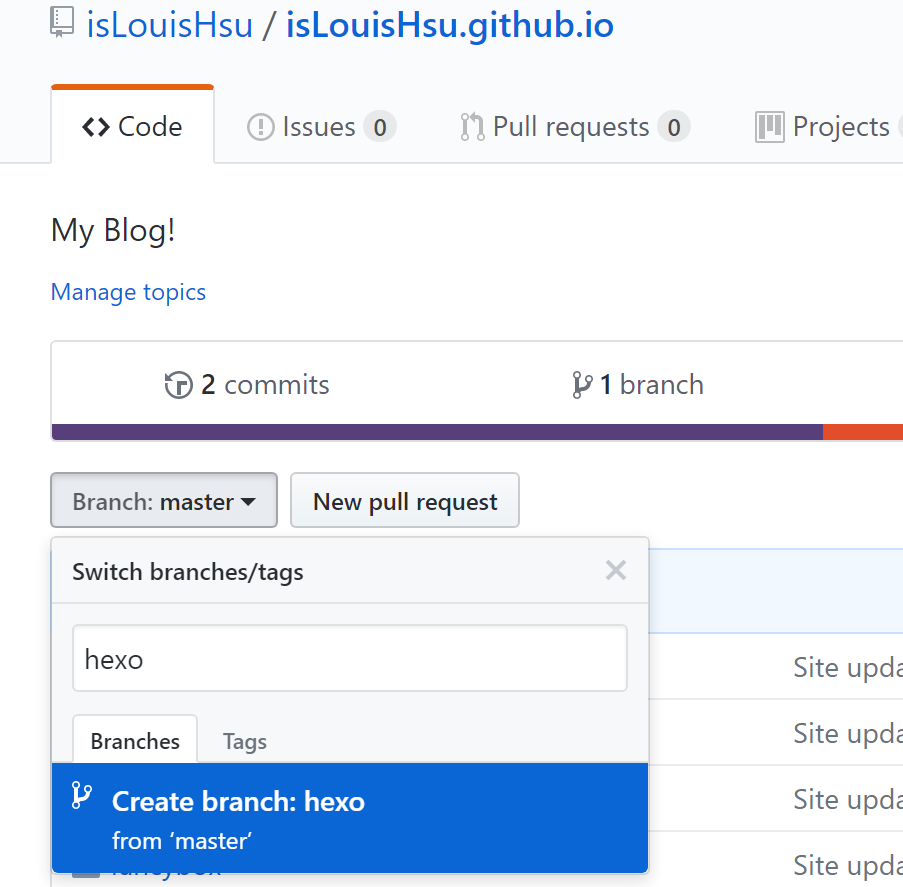Toggle the Branch: master dropdown
The width and height of the screenshot is (903, 887).
tap(164, 501)
